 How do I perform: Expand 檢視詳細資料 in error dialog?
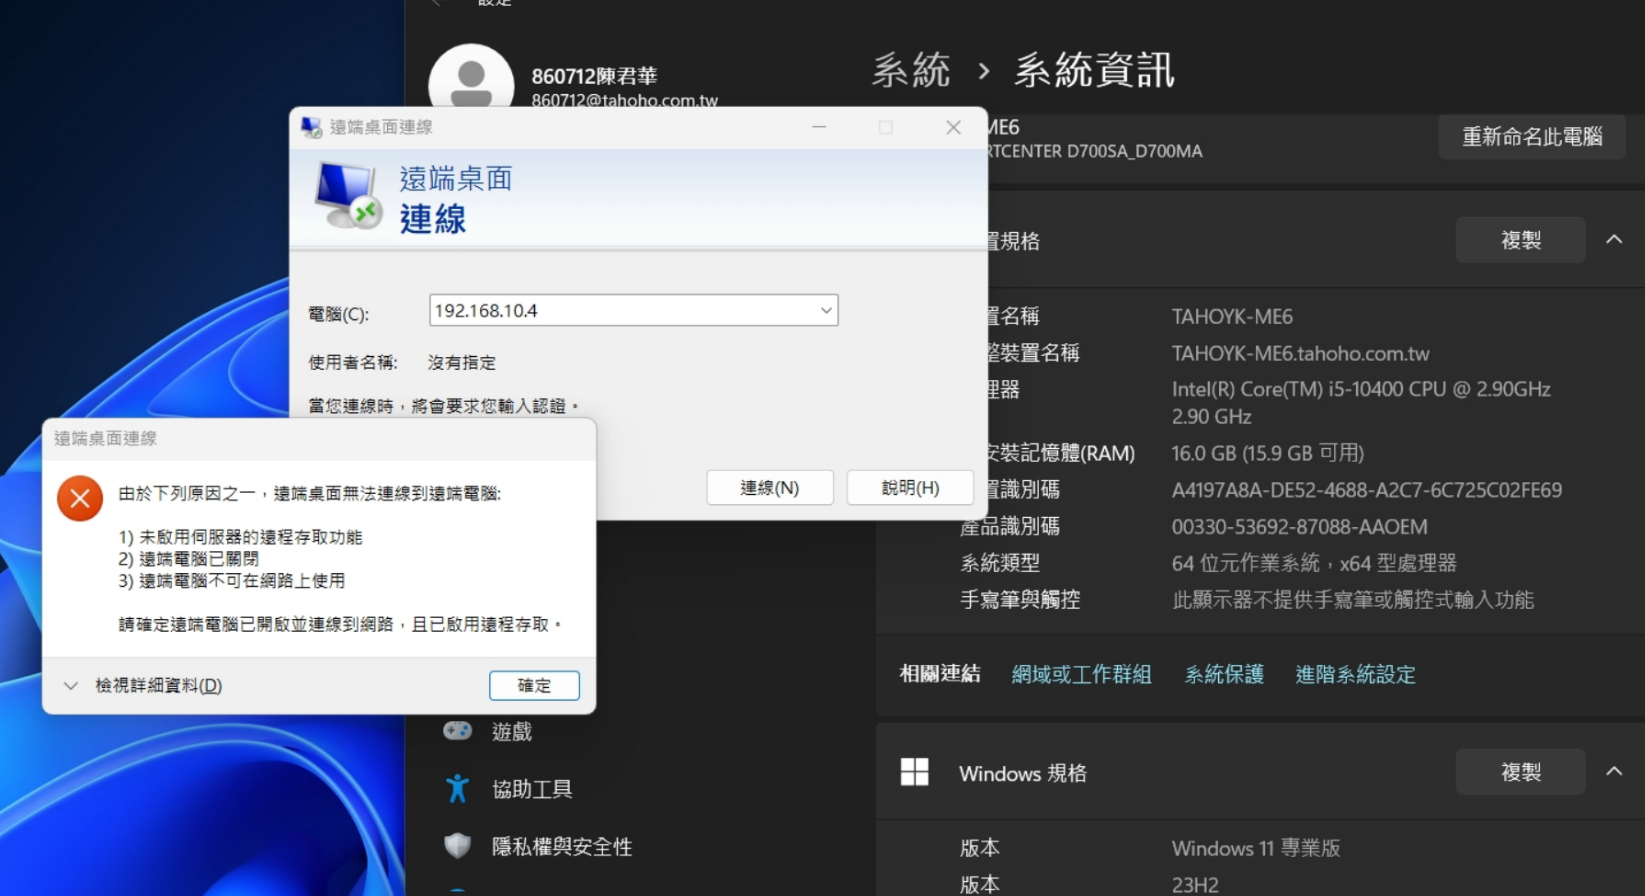click(x=71, y=686)
